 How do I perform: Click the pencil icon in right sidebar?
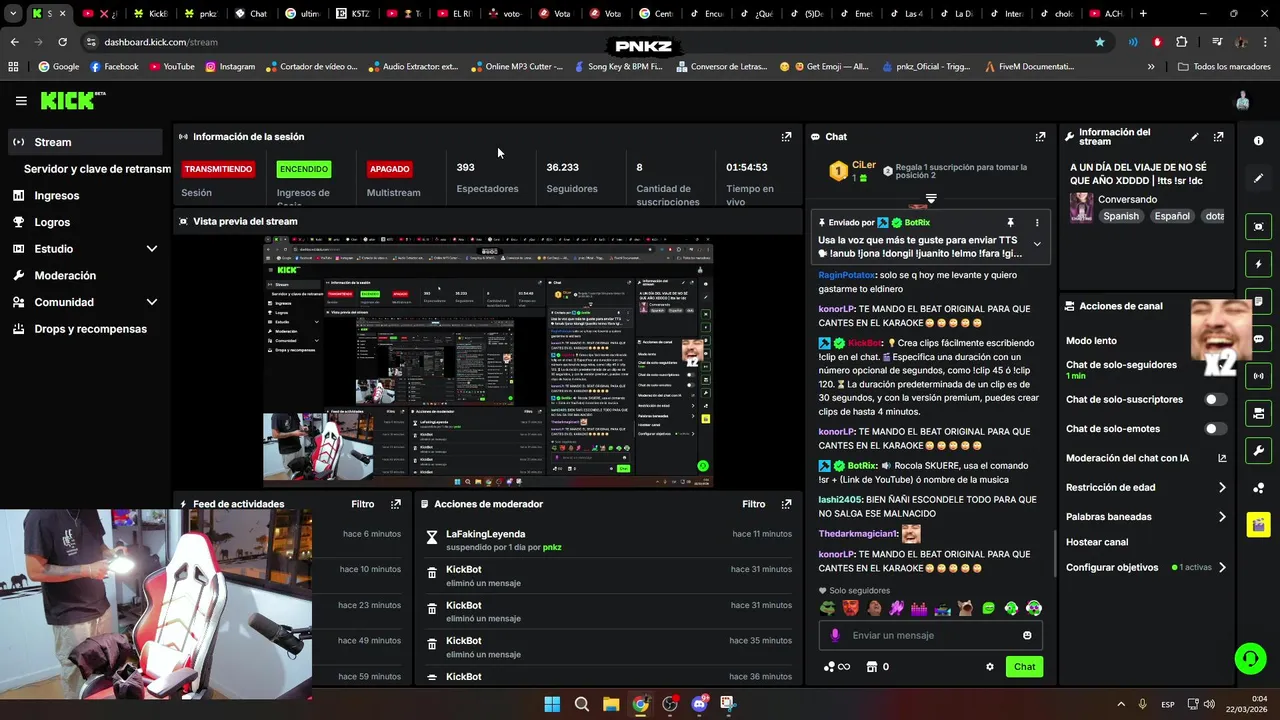tap(1258, 178)
